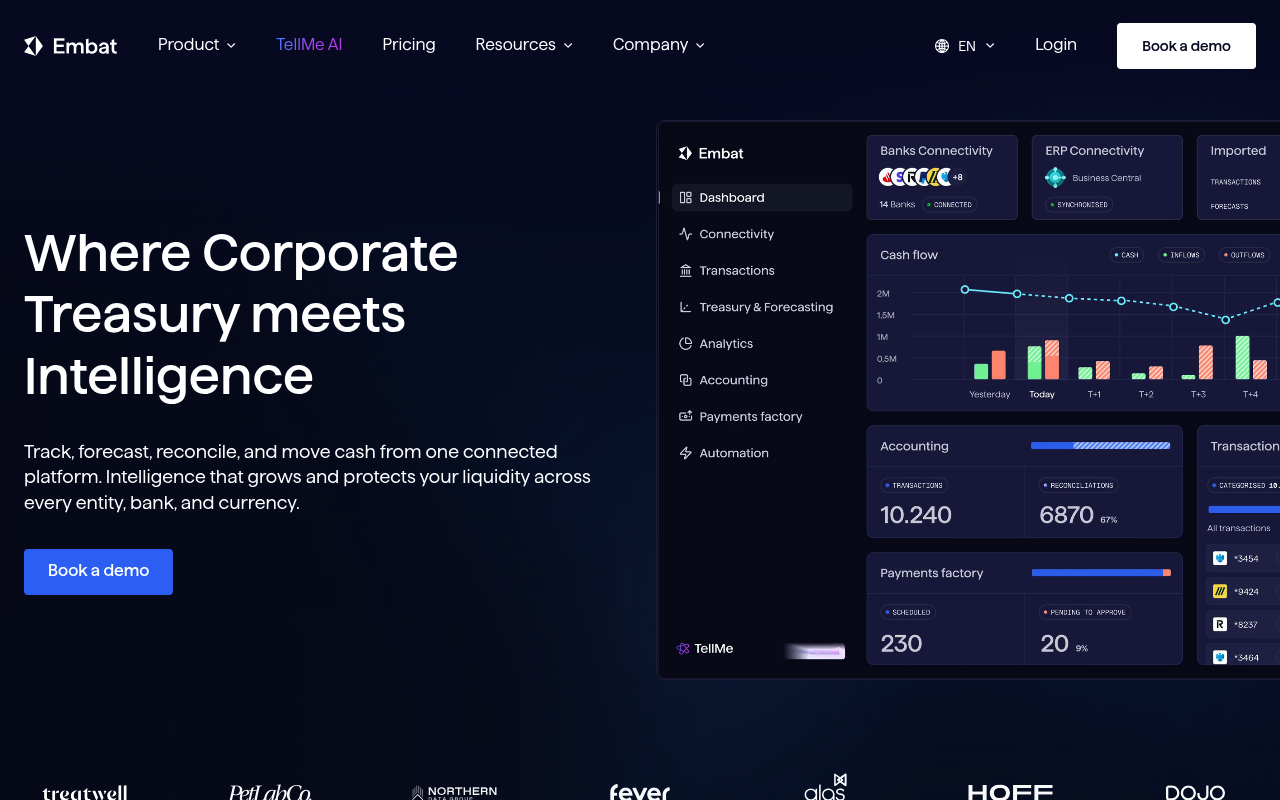The height and width of the screenshot is (800, 1280).
Task: Click the PetLabCo customer logo
Action: pyautogui.click(x=270, y=792)
